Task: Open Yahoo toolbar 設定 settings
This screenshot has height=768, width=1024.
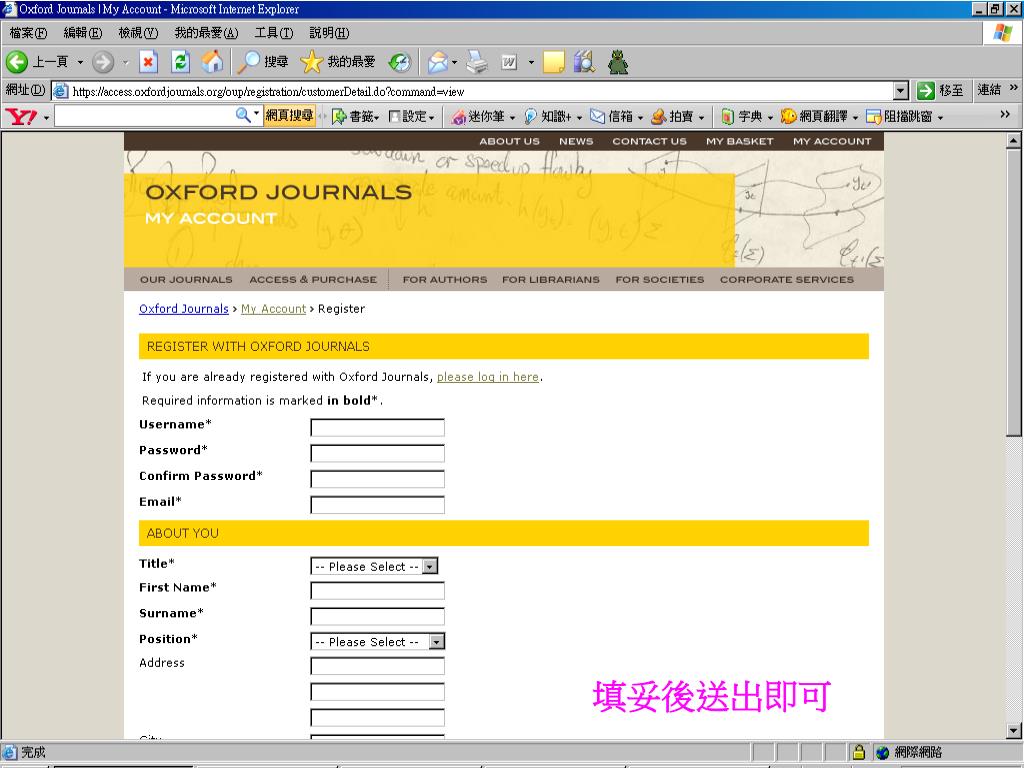Action: [411, 116]
